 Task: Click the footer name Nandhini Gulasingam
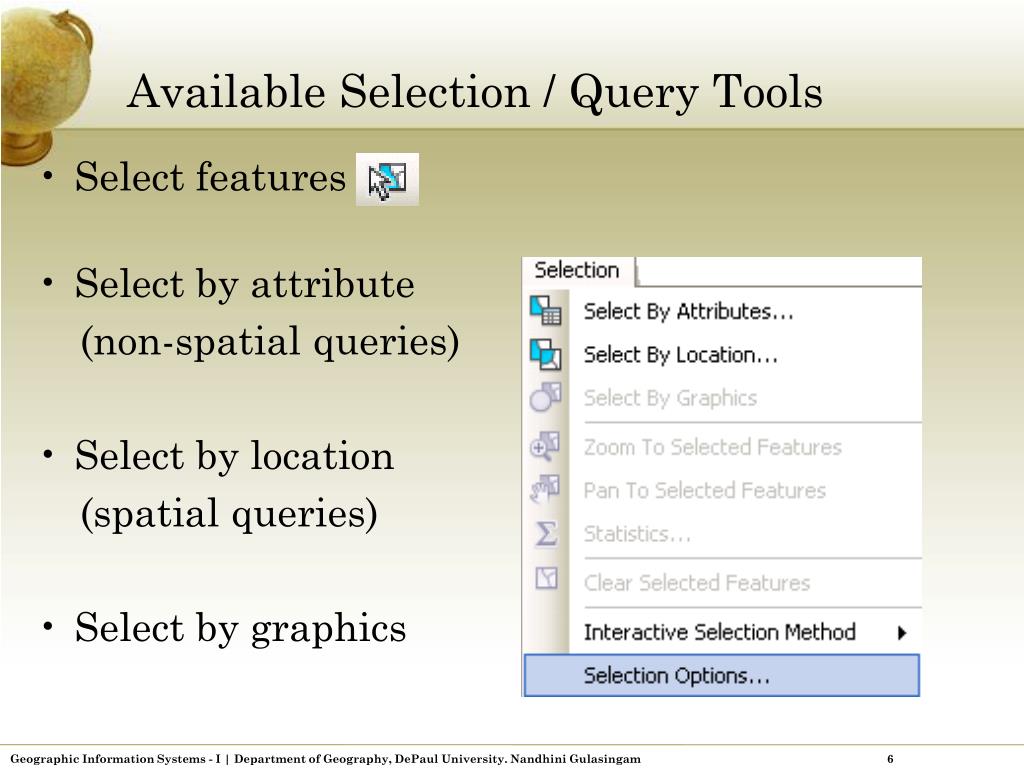[x=575, y=759]
